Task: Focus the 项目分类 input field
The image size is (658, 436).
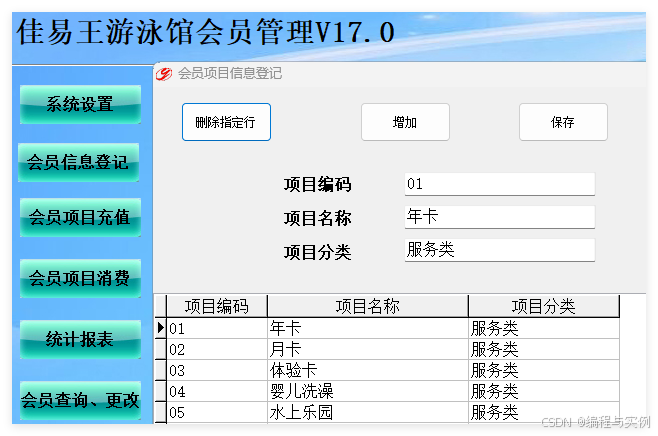Action: click(500, 250)
